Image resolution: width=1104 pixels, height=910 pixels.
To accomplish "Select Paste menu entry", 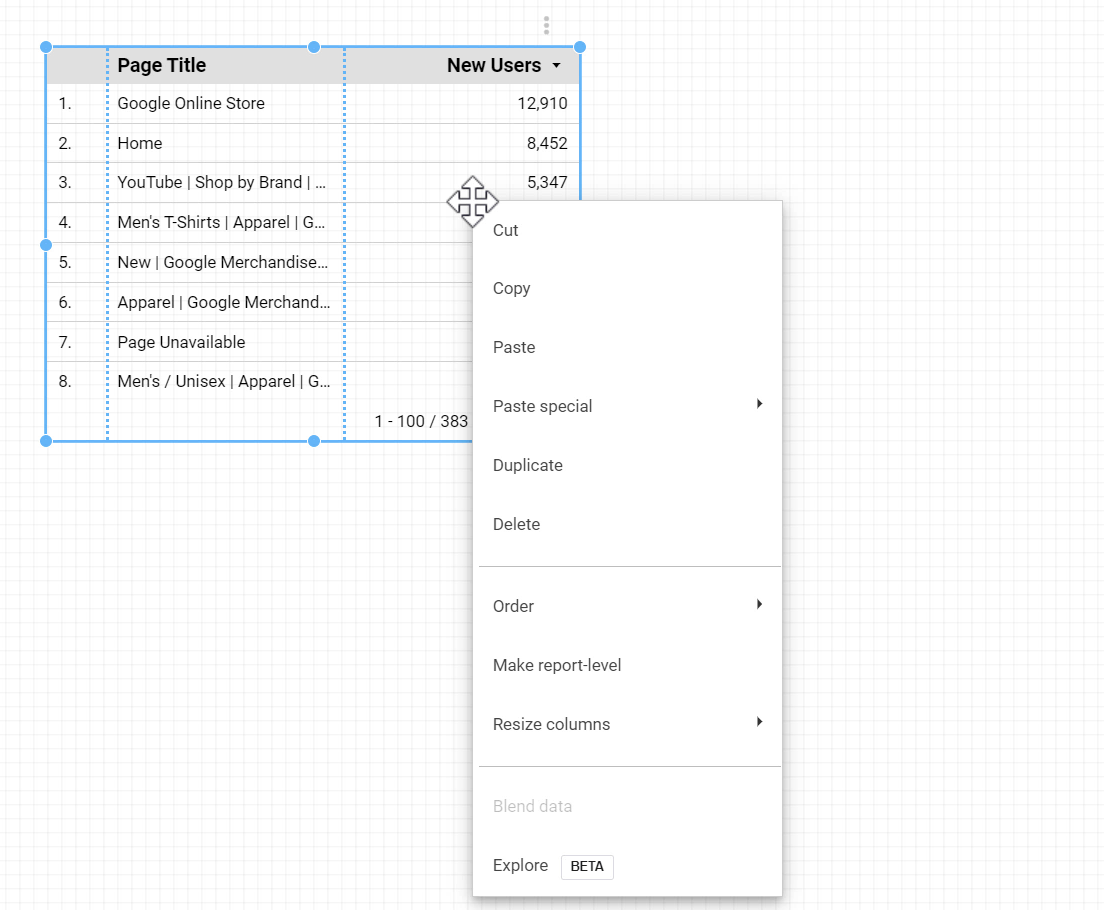I will tap(627, 347).
